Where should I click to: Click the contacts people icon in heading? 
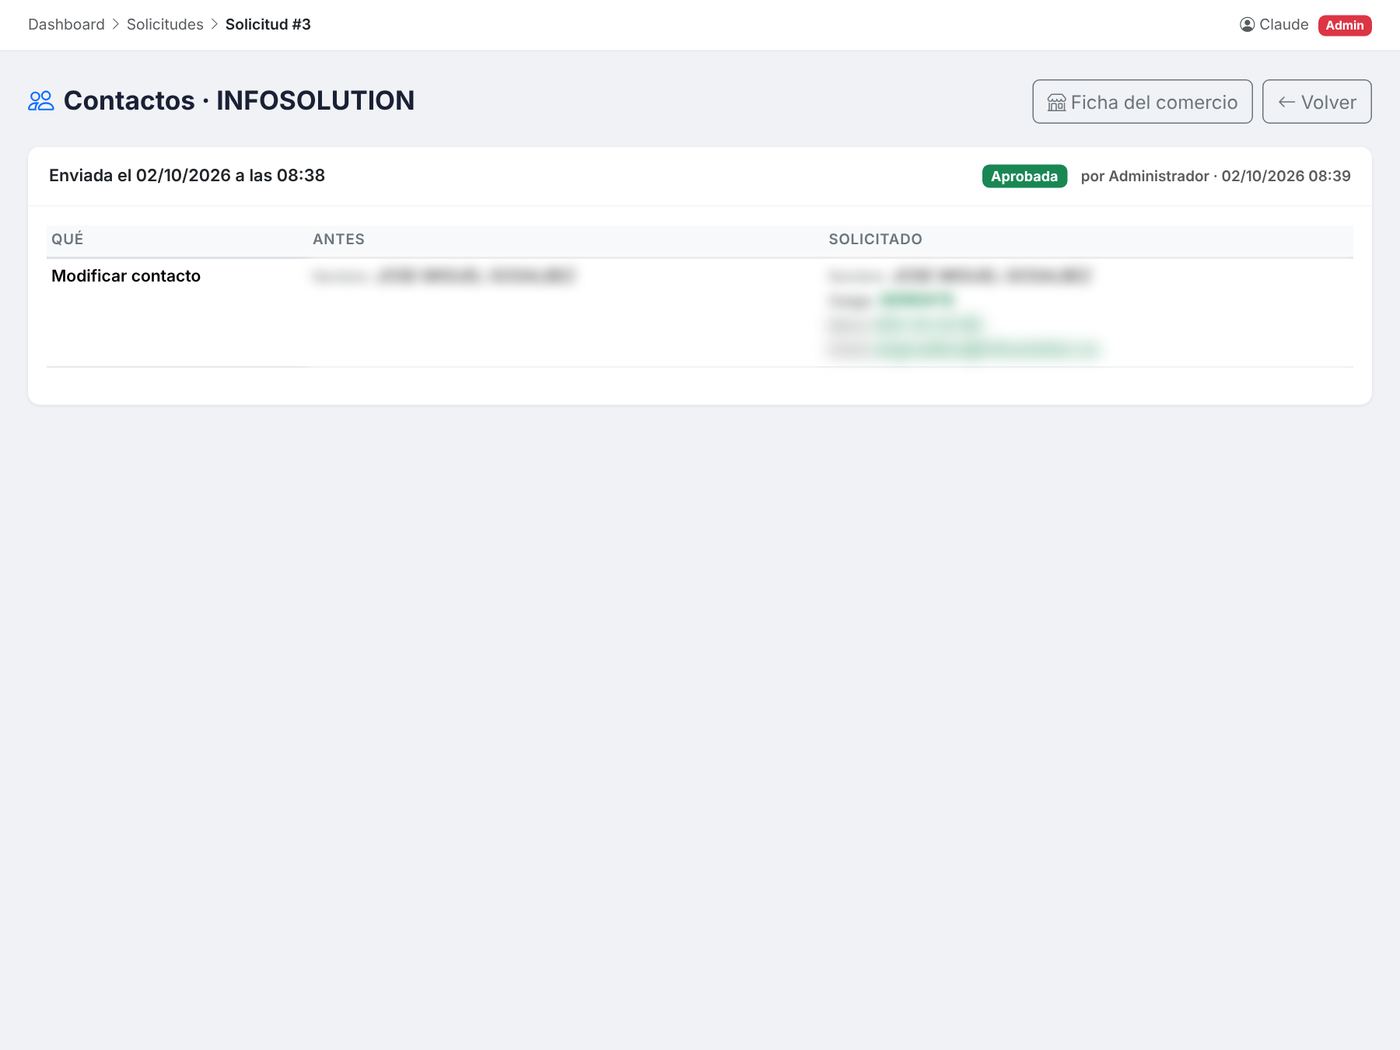point(41,101)
